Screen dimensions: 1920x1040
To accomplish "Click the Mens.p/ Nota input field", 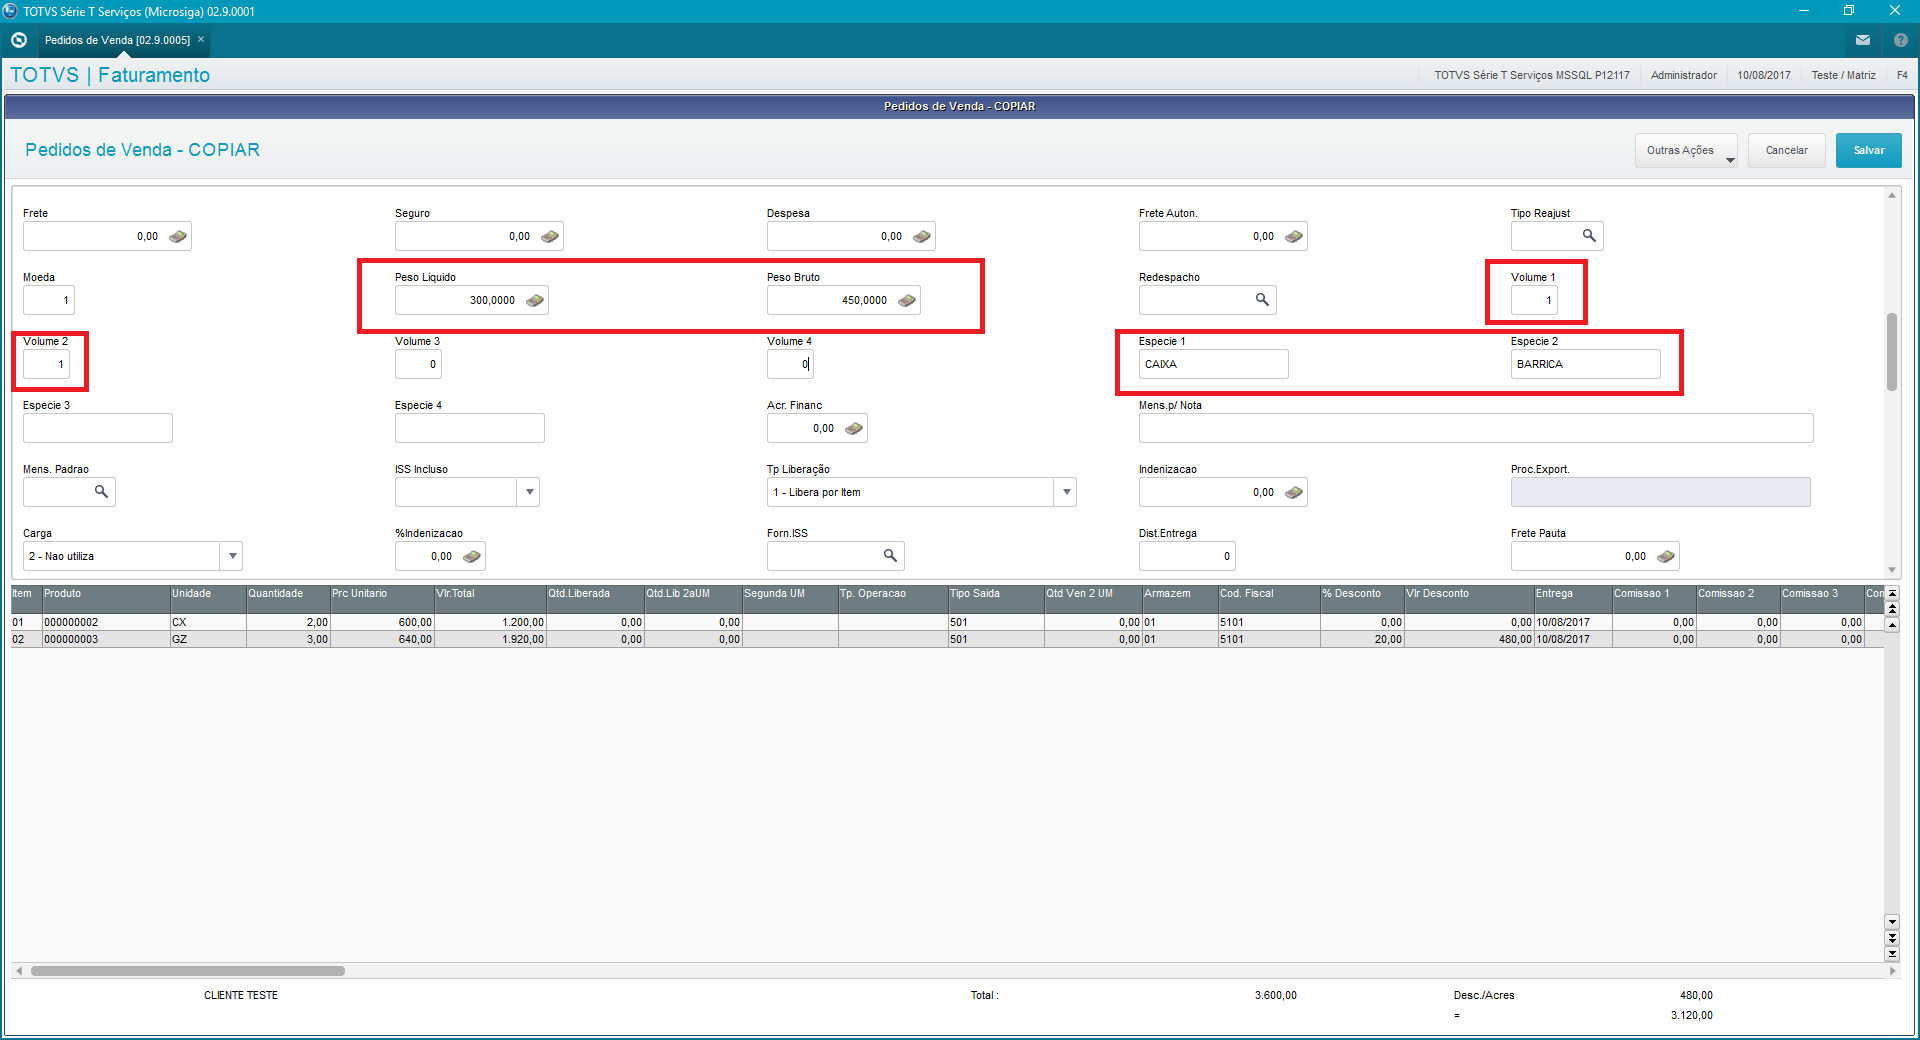I will tap(1476, 428).
